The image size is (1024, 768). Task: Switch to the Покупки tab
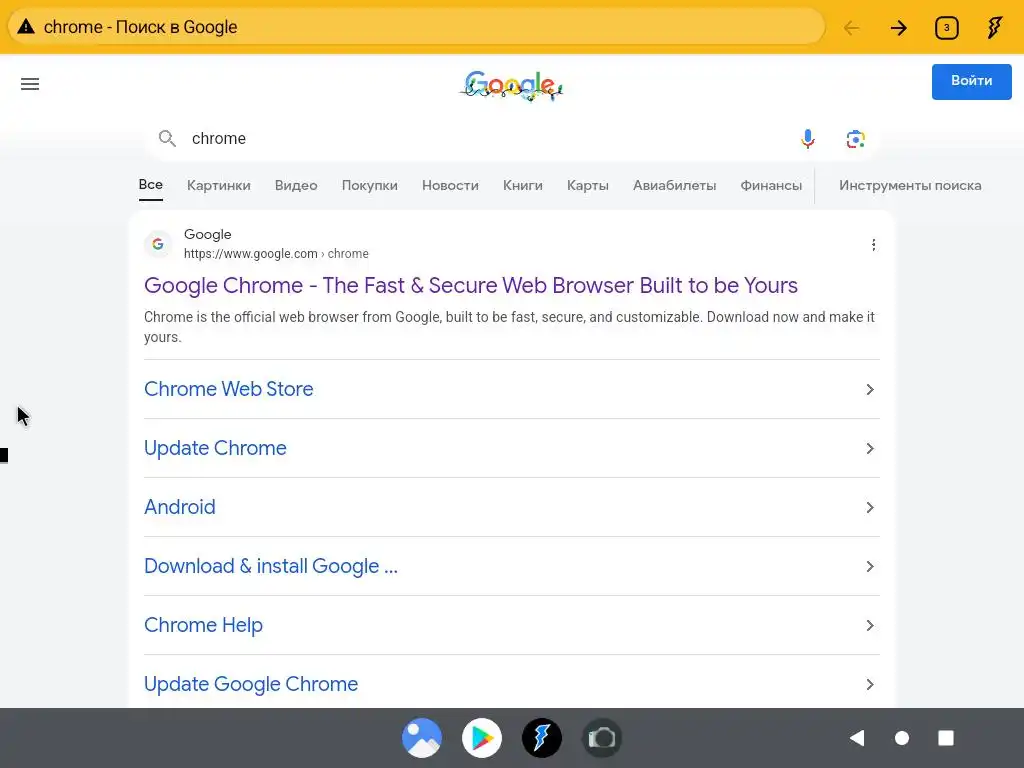370,185
